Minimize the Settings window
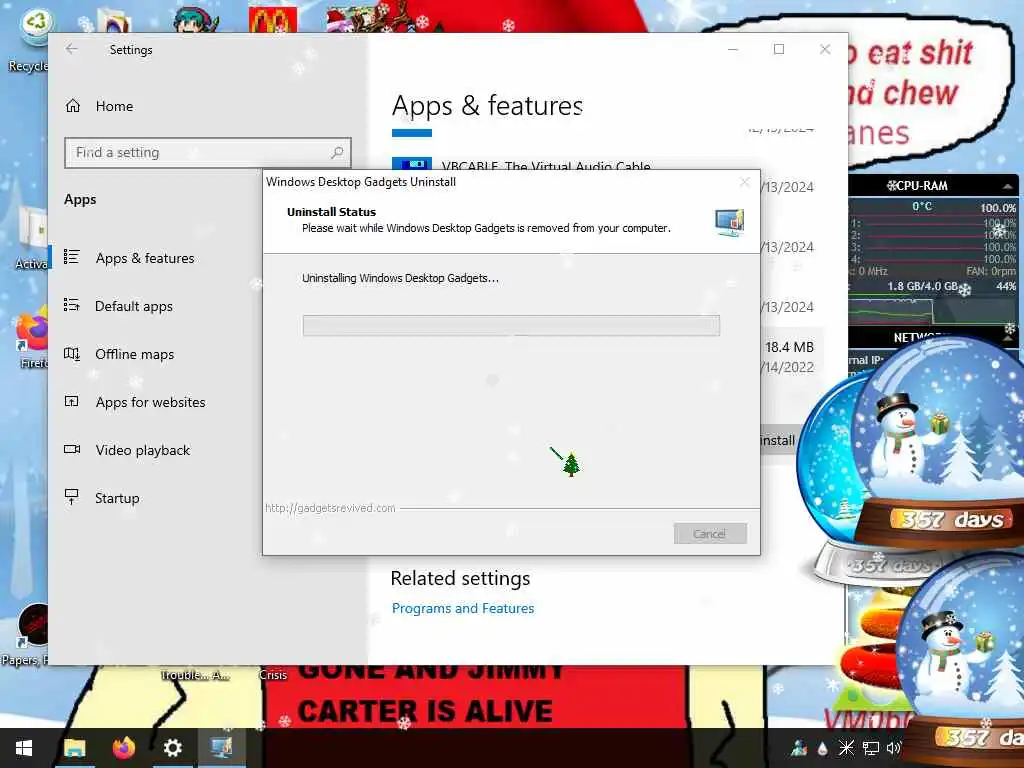Screen dimensions: 1024x768 pyautogui.click(x=733, y=50)
